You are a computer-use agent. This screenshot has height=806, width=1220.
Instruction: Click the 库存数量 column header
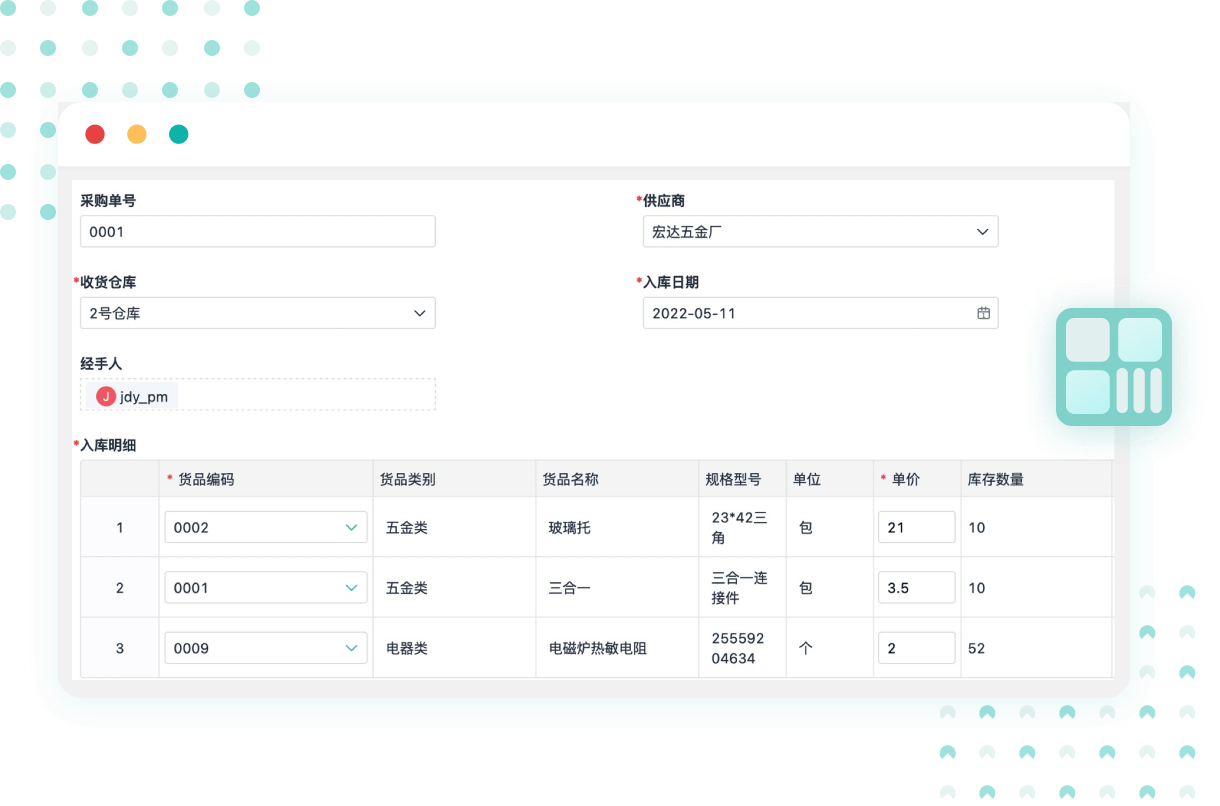pyautogui.click(x=1036, y=479)
